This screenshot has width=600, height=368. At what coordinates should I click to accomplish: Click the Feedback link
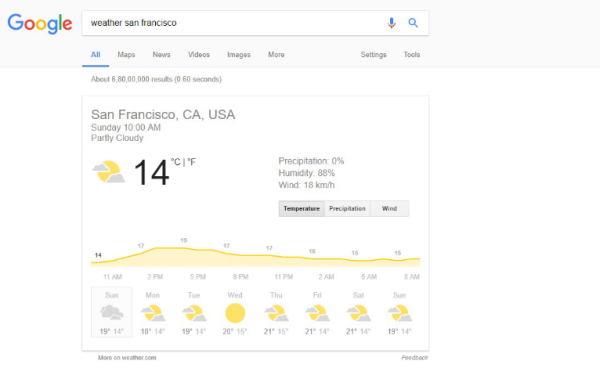414,358
